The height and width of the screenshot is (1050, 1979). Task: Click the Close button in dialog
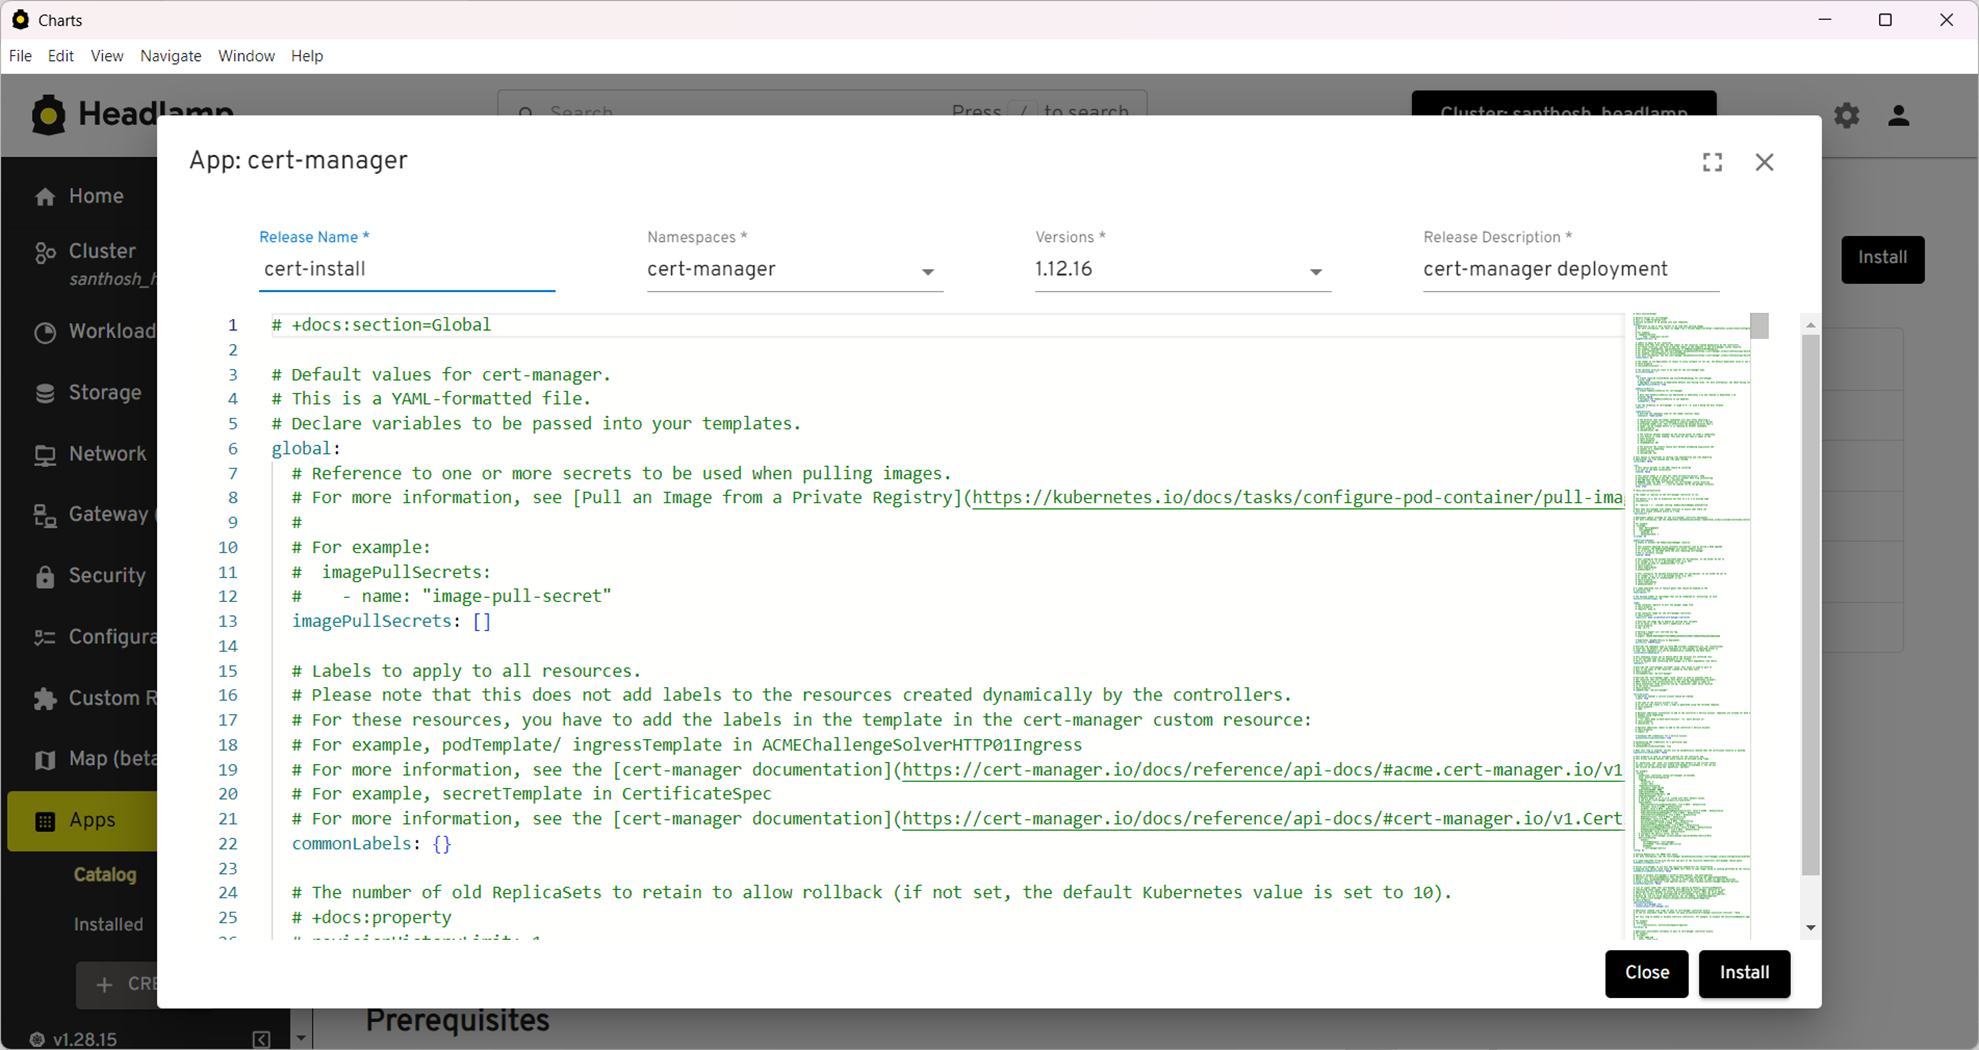coord(1646,973)
